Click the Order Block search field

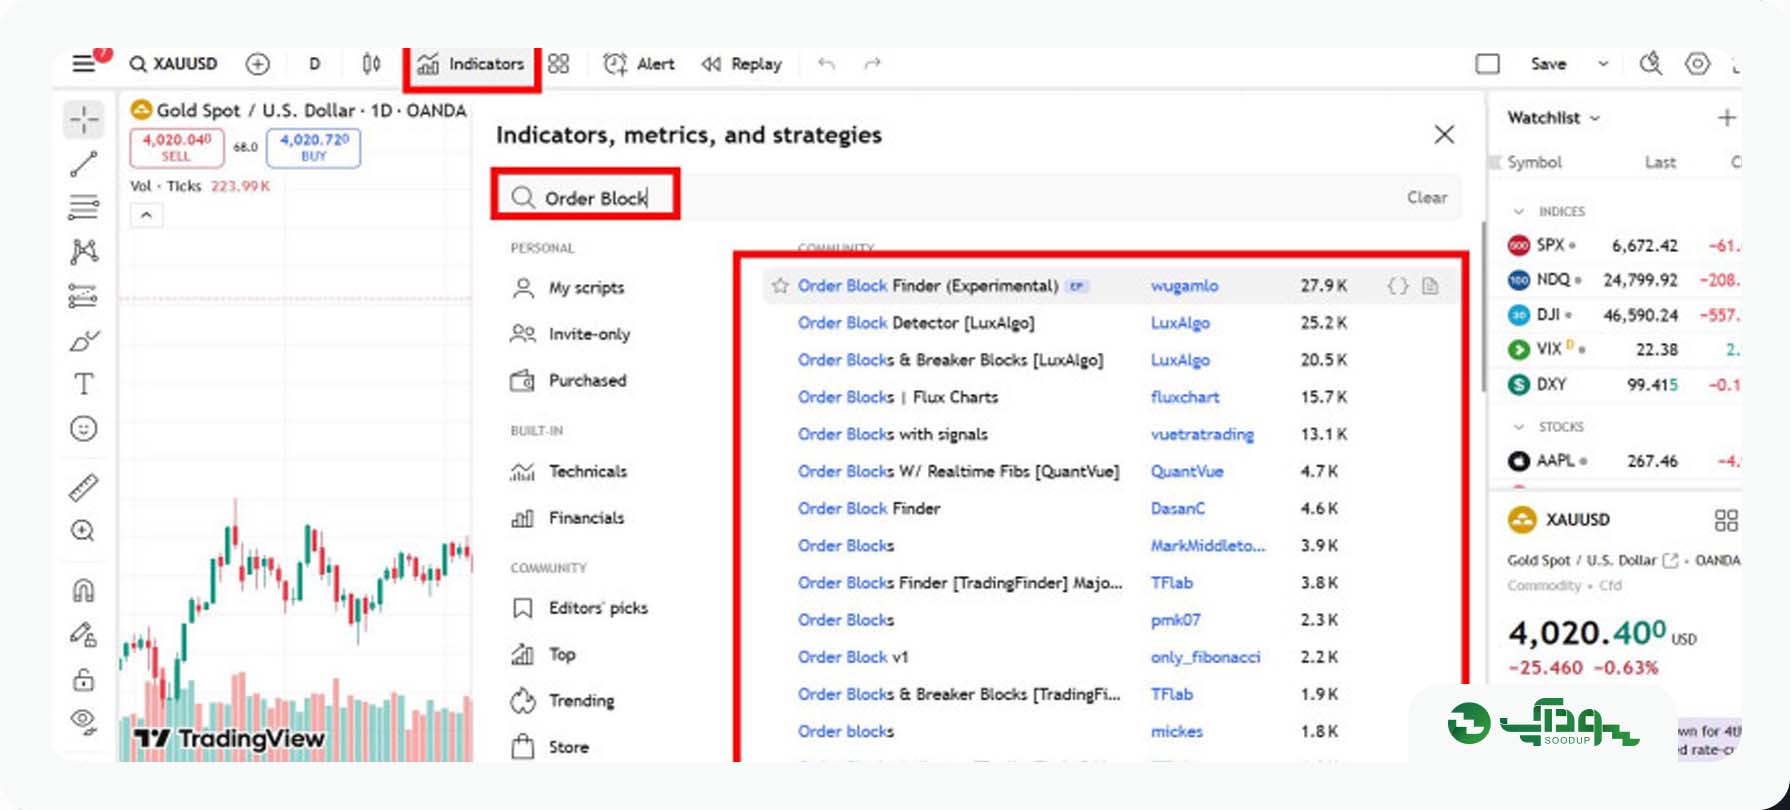(x=977, y=198)
